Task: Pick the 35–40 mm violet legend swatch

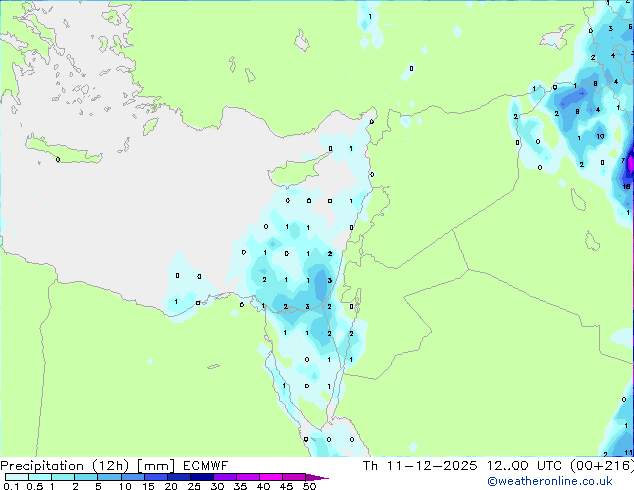Action: click(248, 477)
